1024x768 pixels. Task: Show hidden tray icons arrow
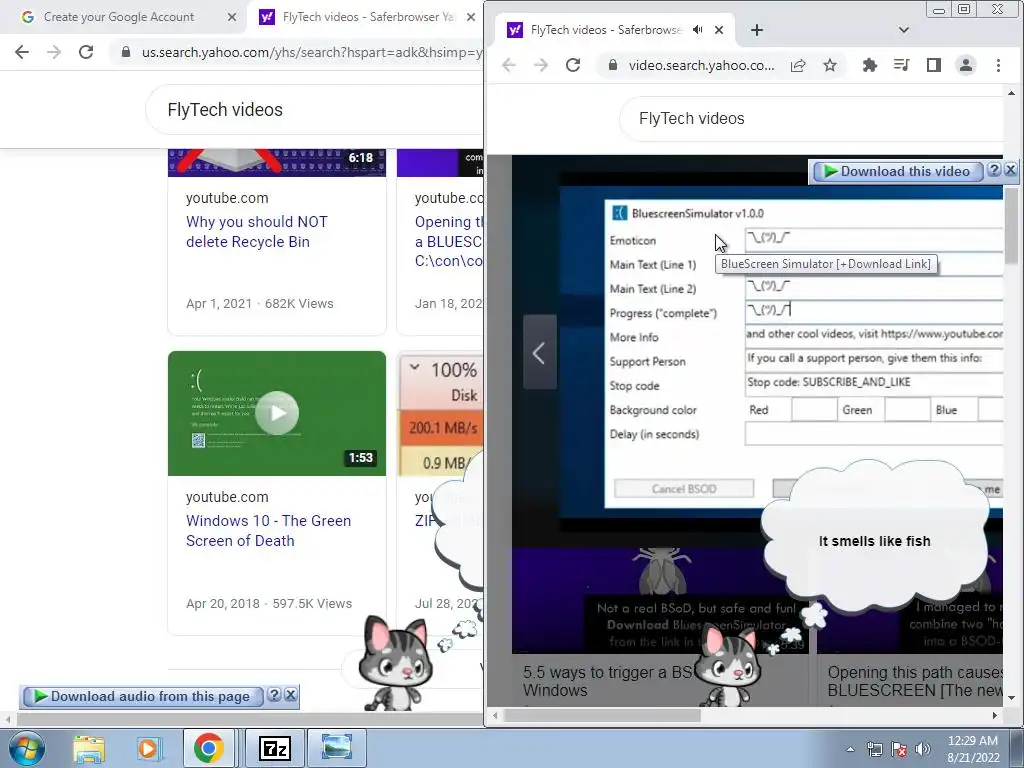(x=850, y=749)
